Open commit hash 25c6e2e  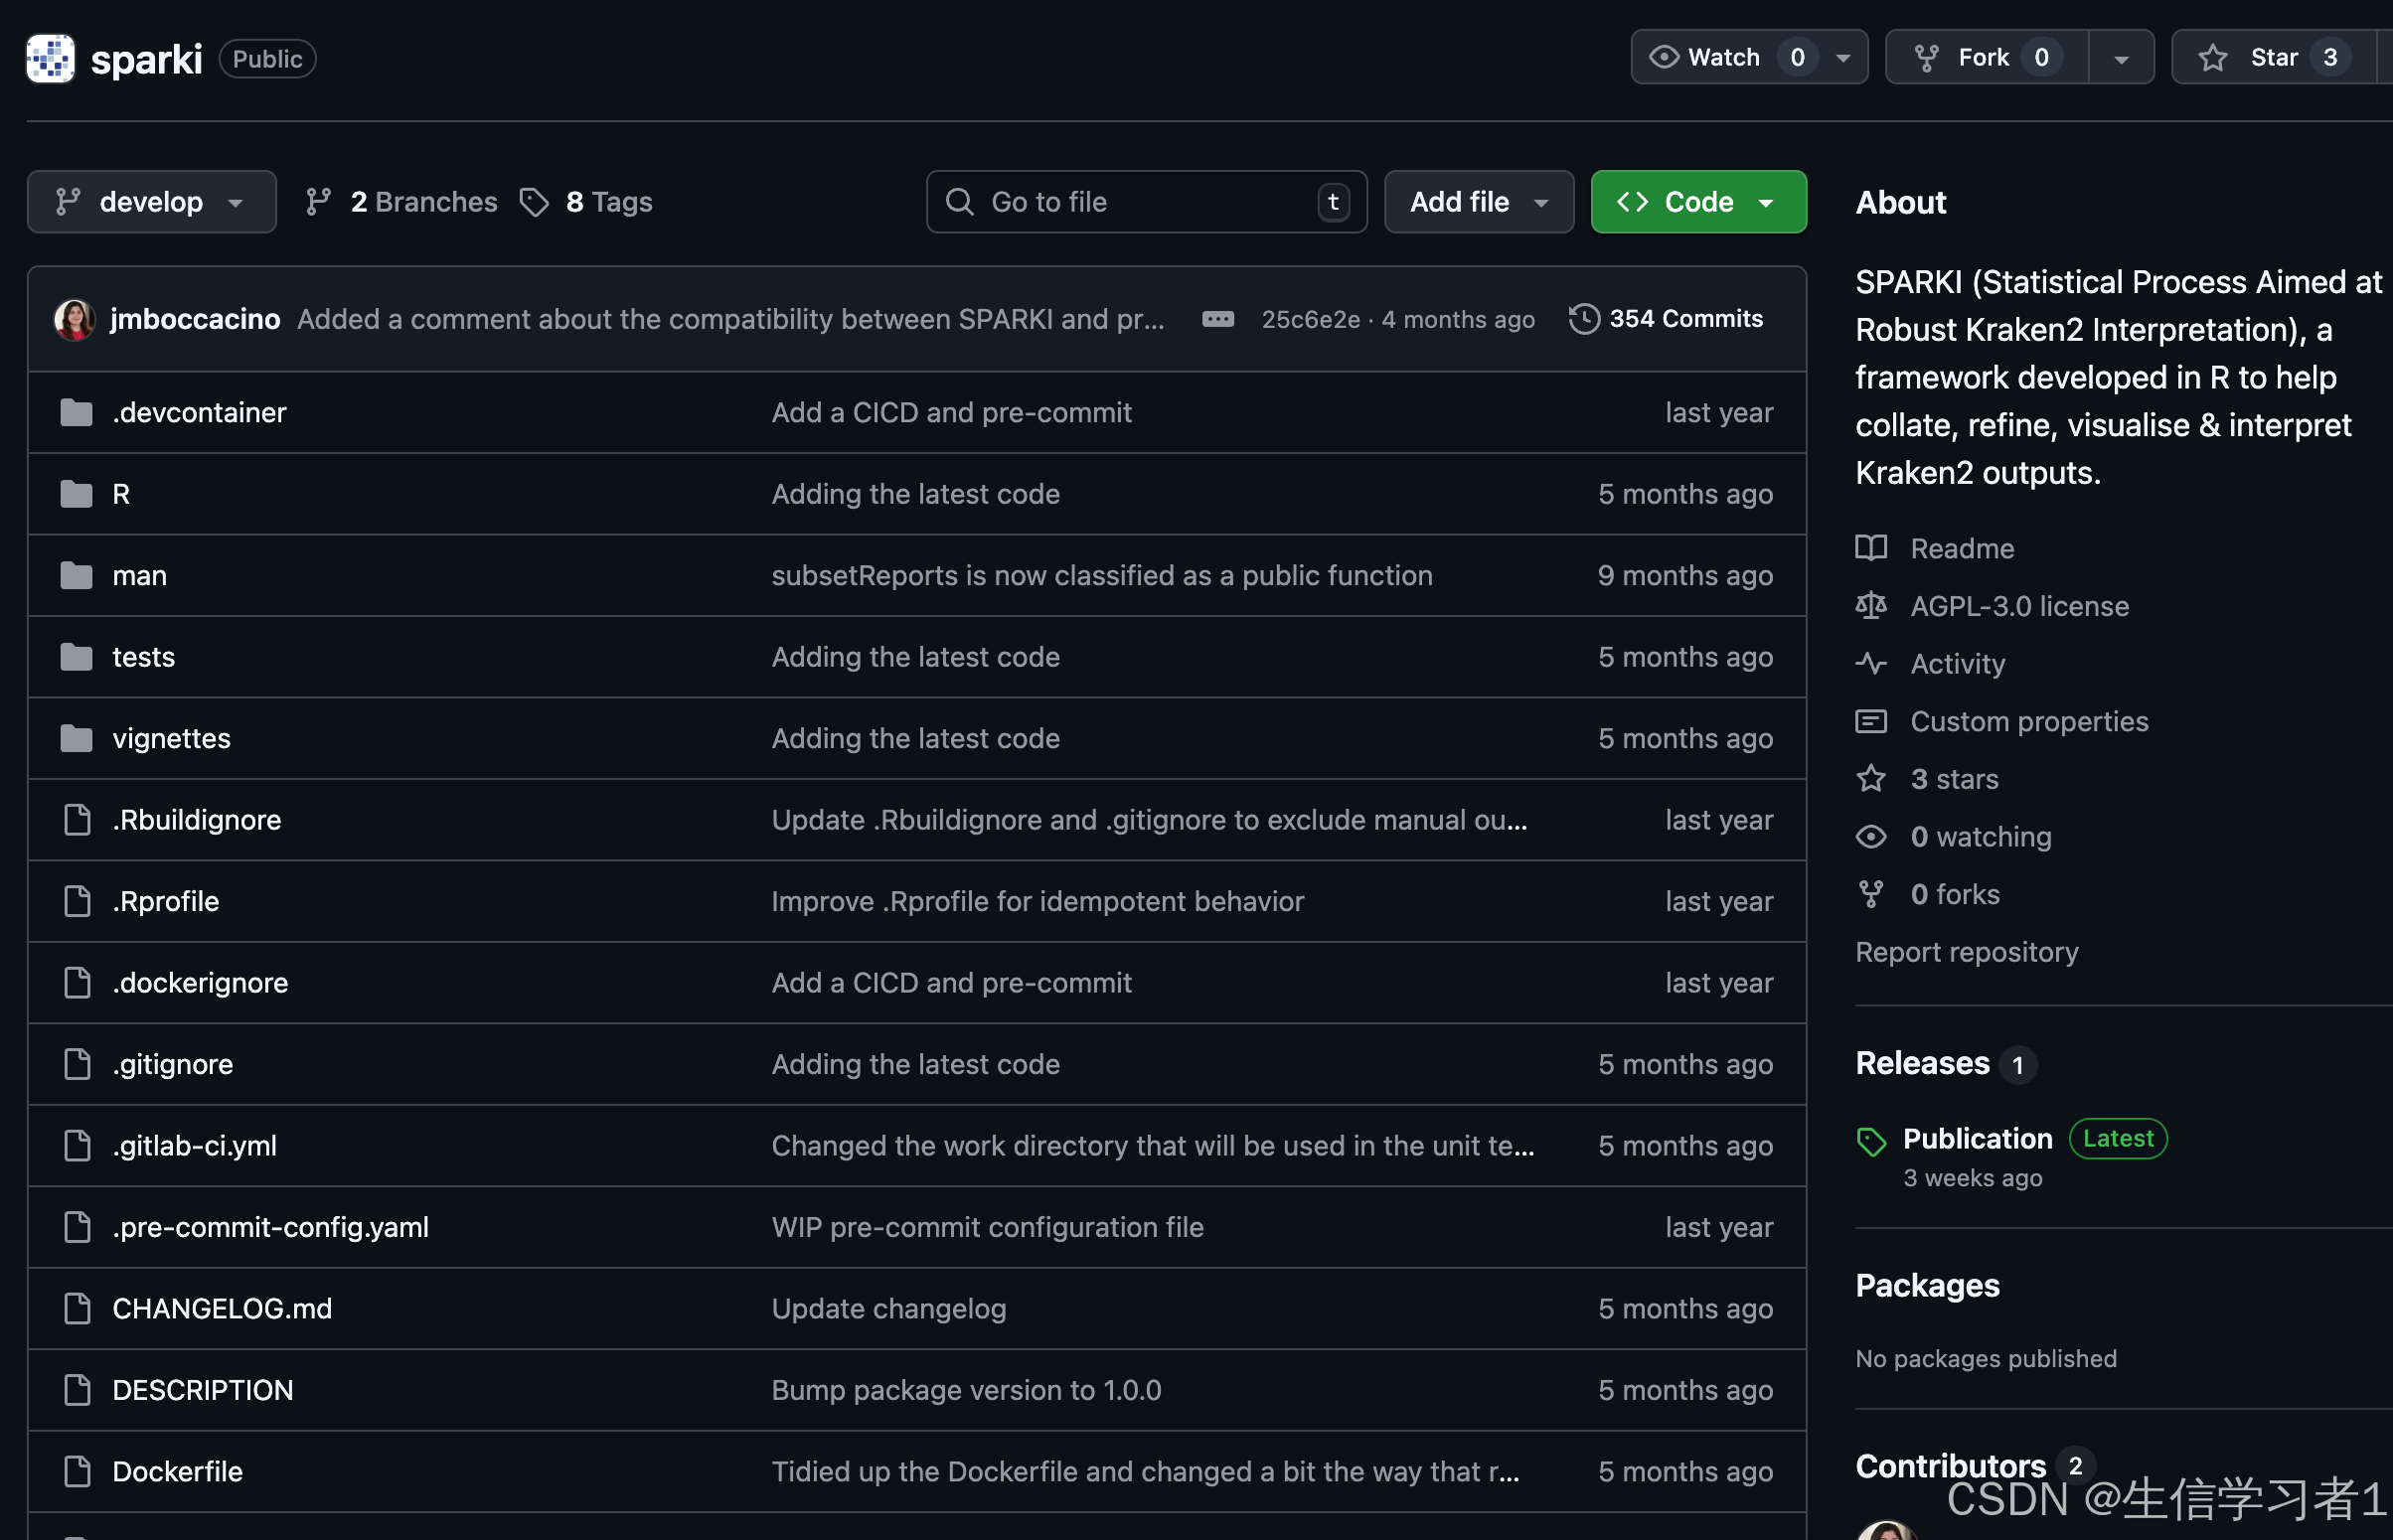pyautogui.click(x=1311, y=319)
